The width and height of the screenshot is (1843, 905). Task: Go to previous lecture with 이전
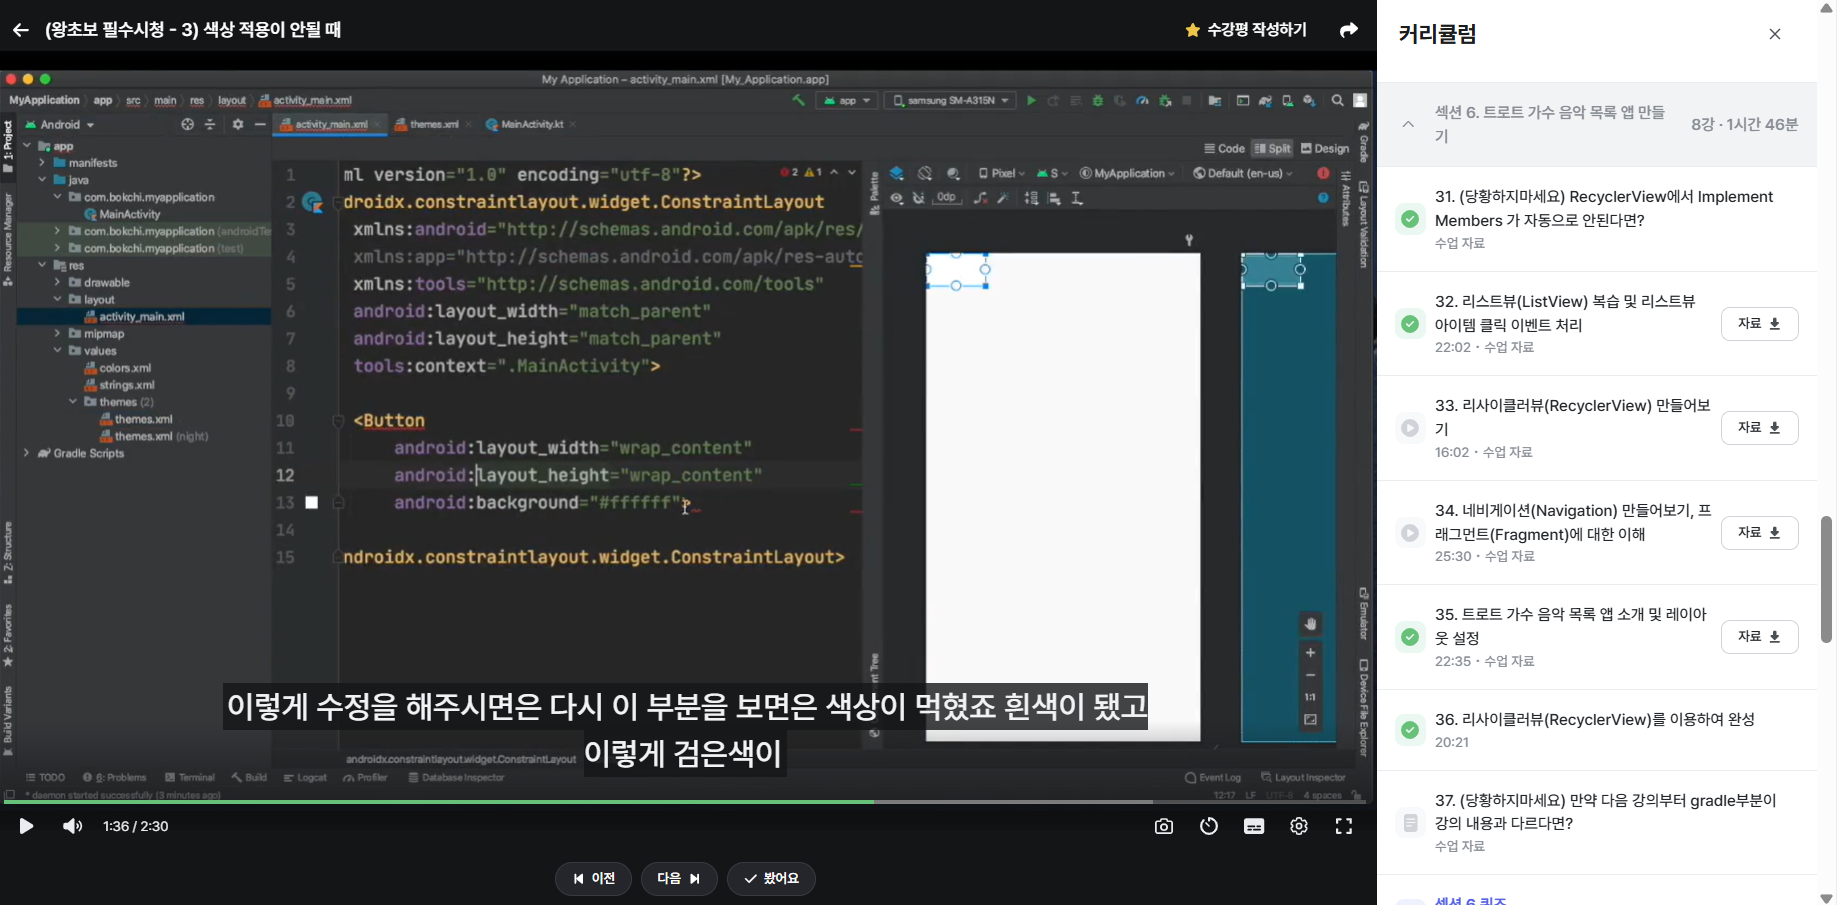(x=593, y=878)
